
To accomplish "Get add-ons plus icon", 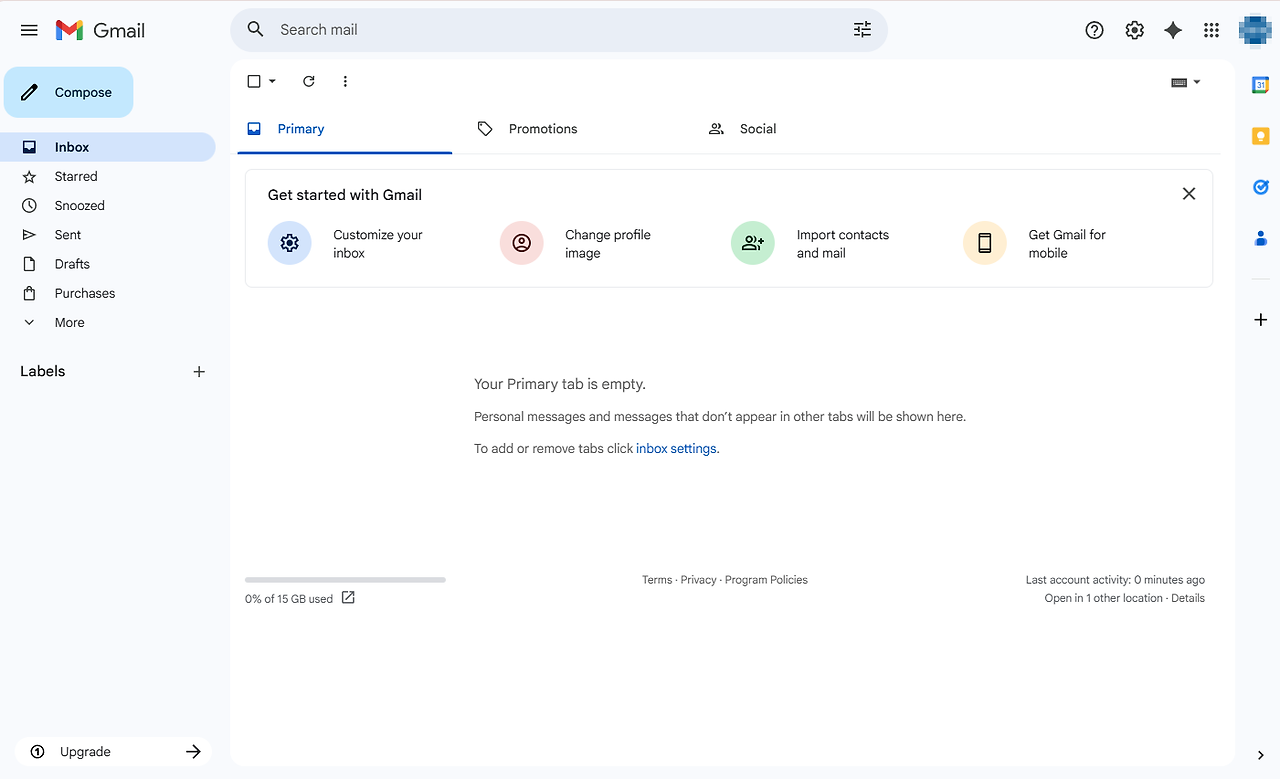I will click(x=1261, y=320).
